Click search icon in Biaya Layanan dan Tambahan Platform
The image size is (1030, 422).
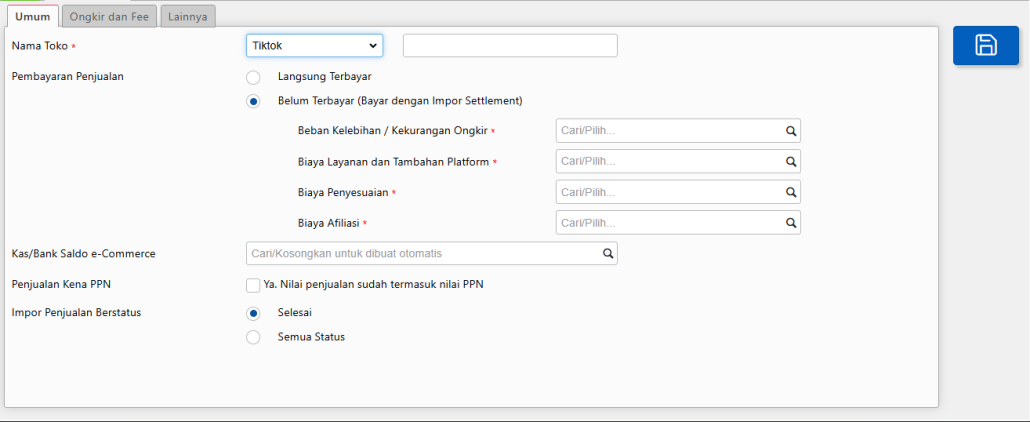[789, 162]
